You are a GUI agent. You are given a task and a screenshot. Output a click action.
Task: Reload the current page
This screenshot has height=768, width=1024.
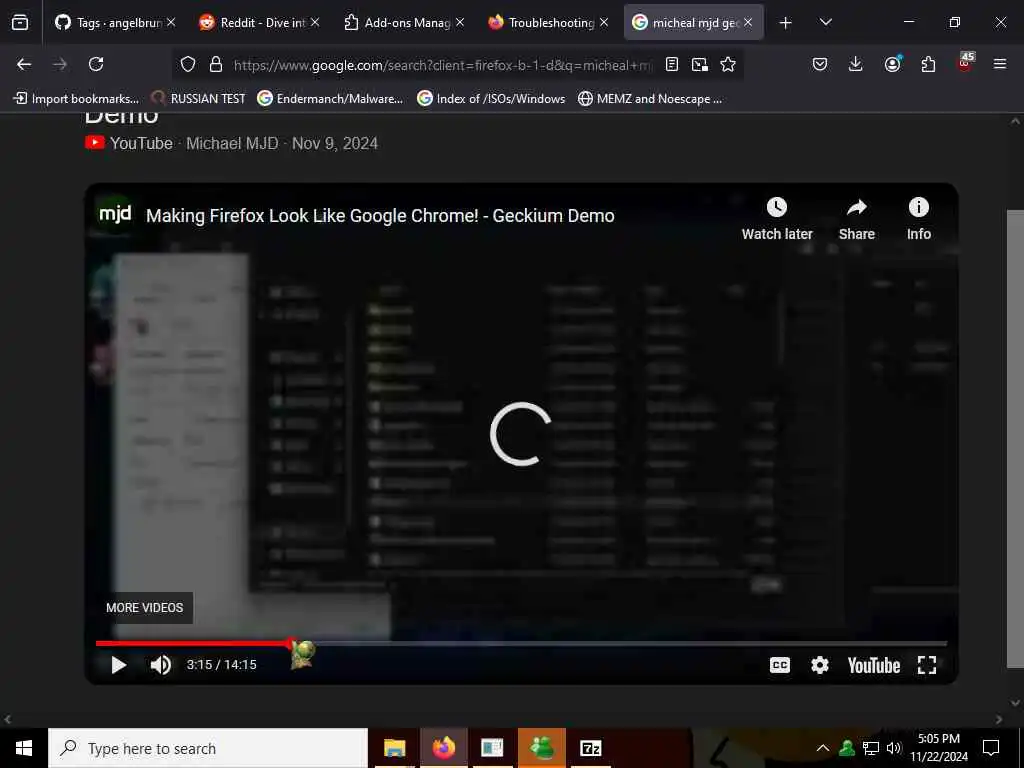tap(96, 64)
